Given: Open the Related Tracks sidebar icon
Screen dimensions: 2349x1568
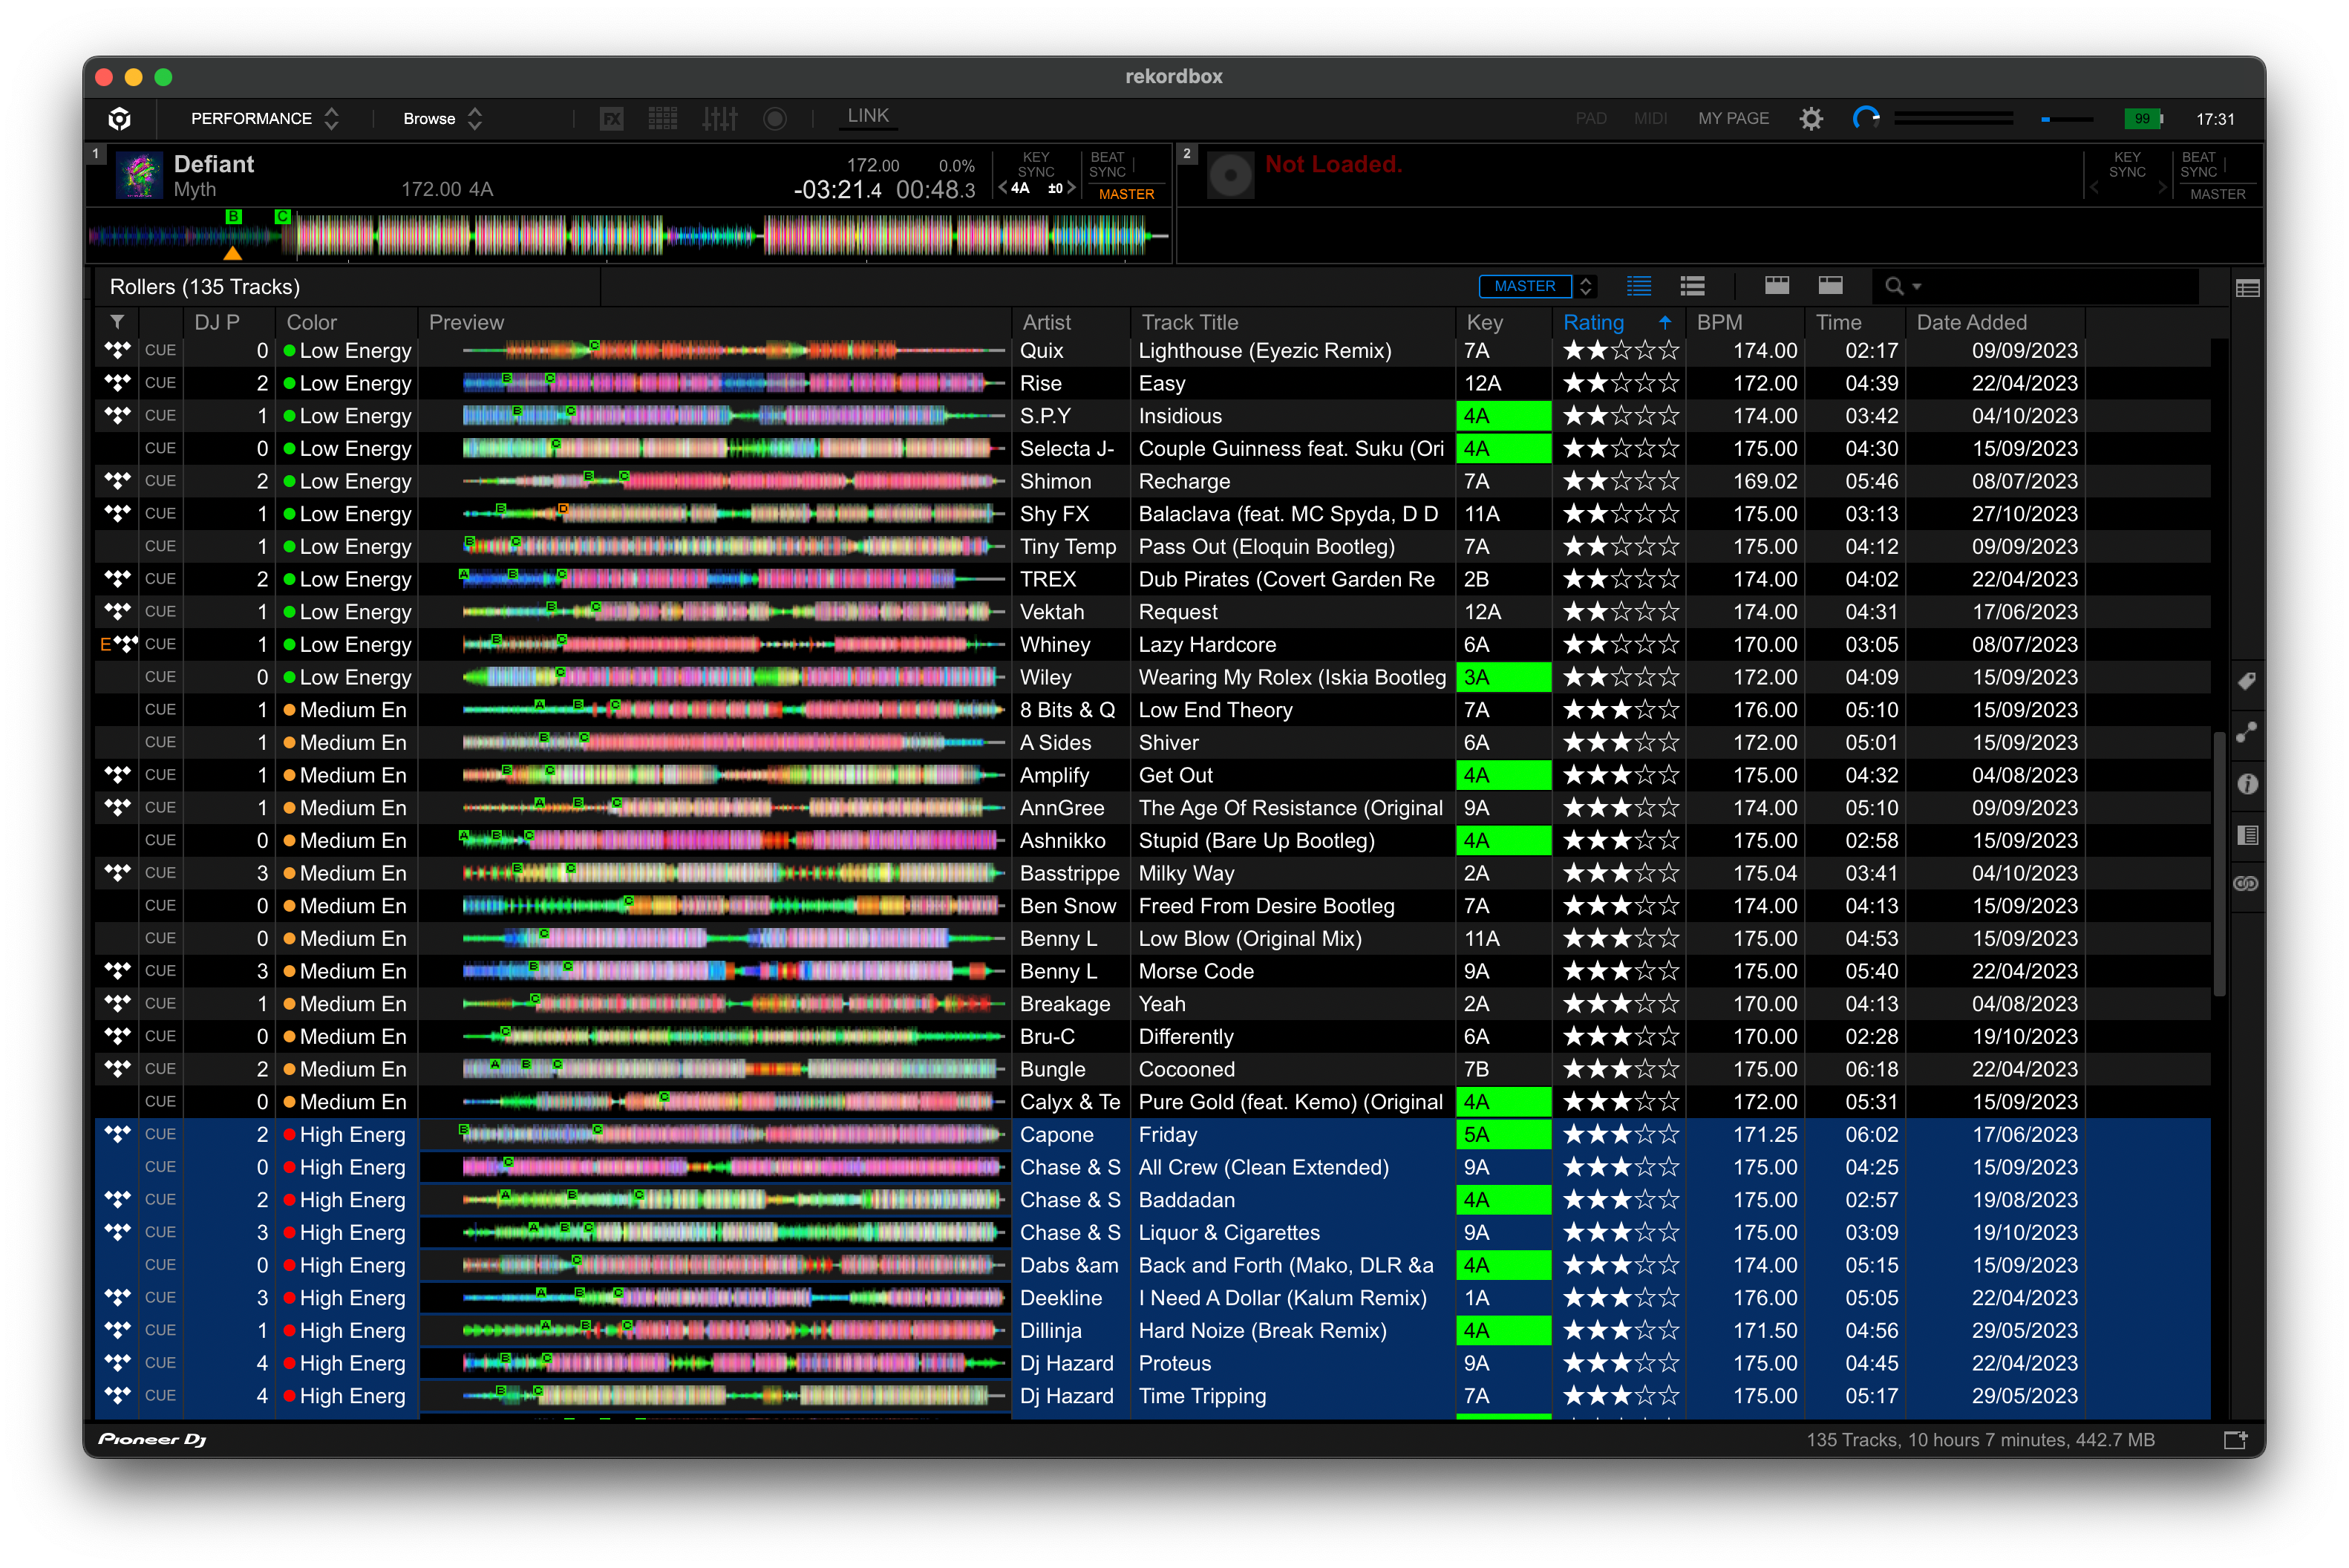Looking at the screenshot, I should [2246, 733].
